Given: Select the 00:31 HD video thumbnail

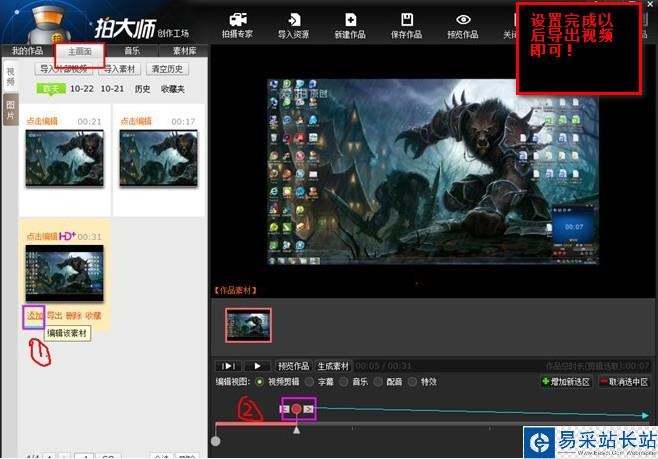Looking at the screenshot, I should (65, 273).
